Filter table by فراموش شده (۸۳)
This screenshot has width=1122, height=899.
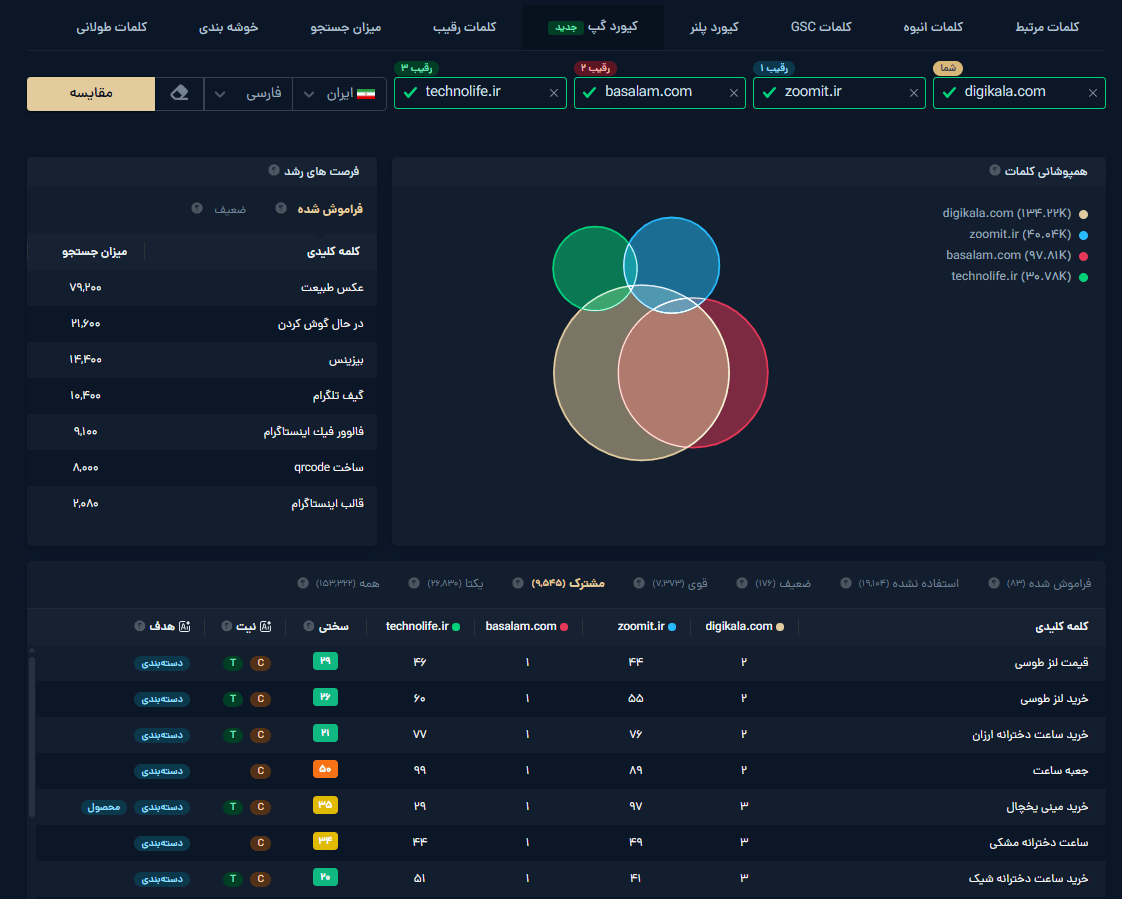pyautogui.click(x=1049, y=583)
